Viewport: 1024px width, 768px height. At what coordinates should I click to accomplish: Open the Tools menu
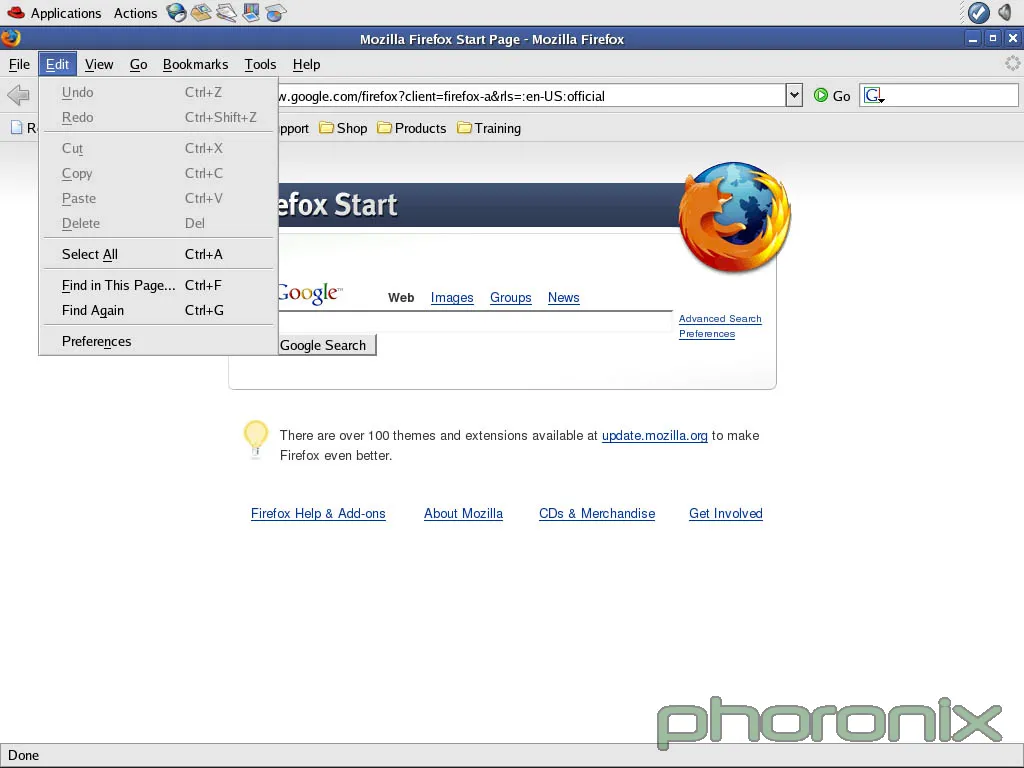(x=260, y=64)
